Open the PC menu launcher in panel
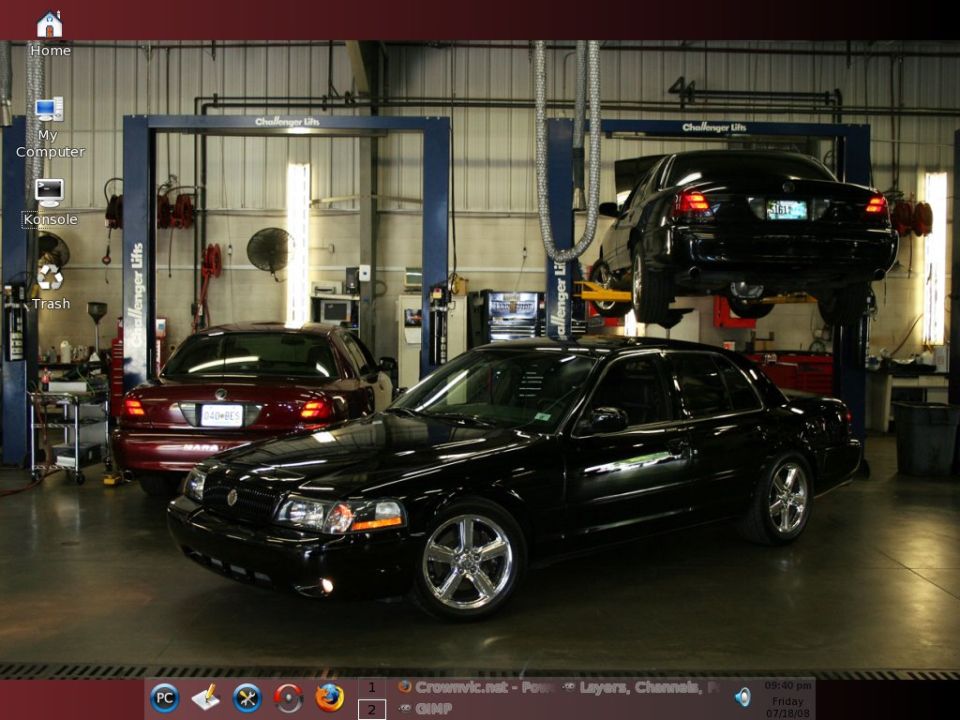 click(x=165, y=698)
